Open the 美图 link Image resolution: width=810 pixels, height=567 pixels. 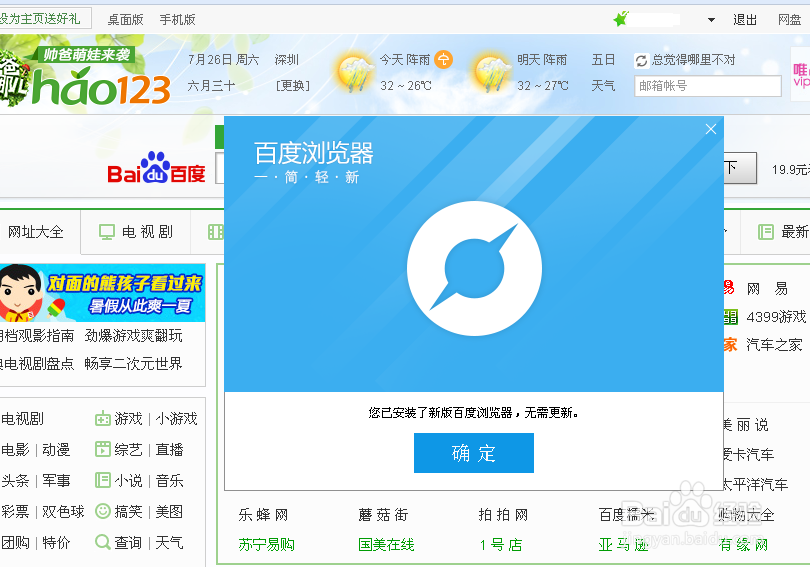coord(169,512)
